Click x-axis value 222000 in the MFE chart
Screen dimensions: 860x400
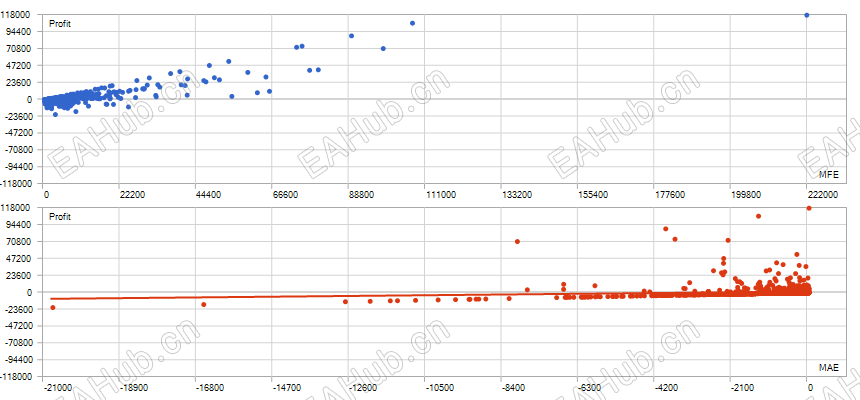coord(822,195)
